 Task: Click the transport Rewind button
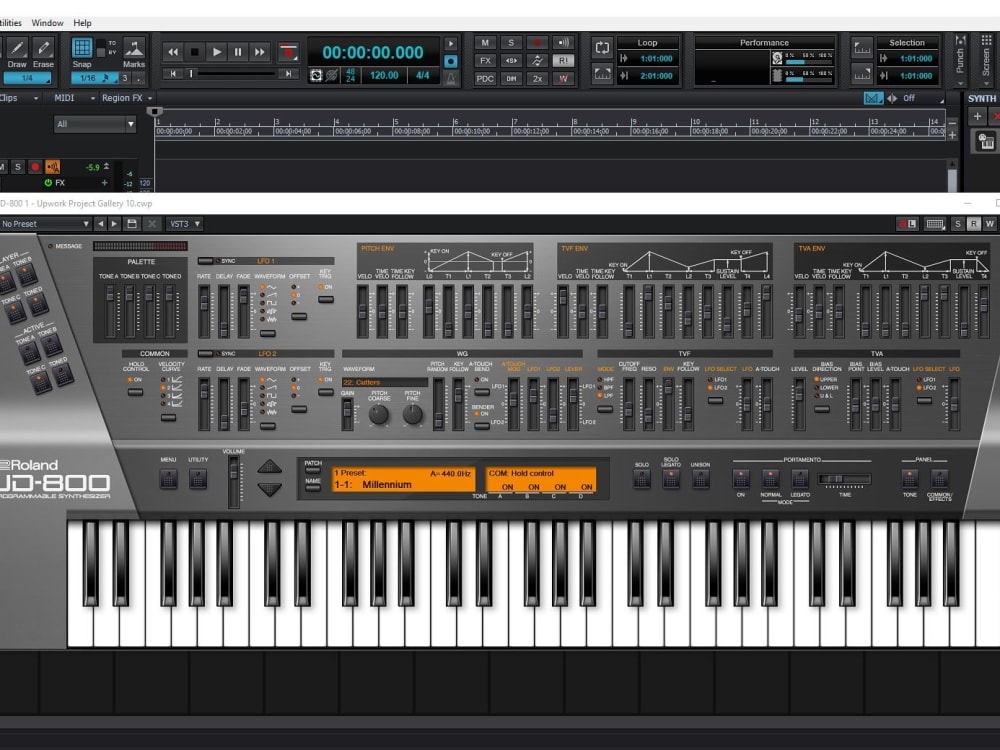[x=173, y=52]
